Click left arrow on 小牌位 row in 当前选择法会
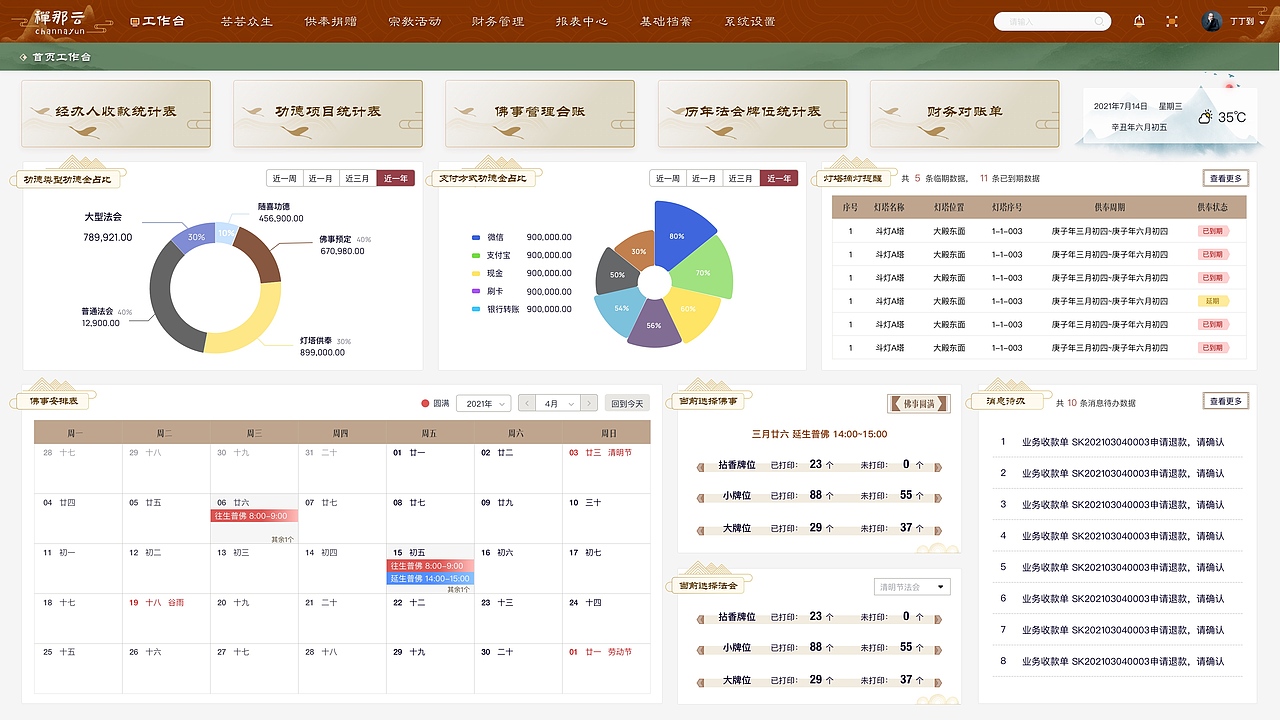1280x720 pixels. click(x=699, y=648)
